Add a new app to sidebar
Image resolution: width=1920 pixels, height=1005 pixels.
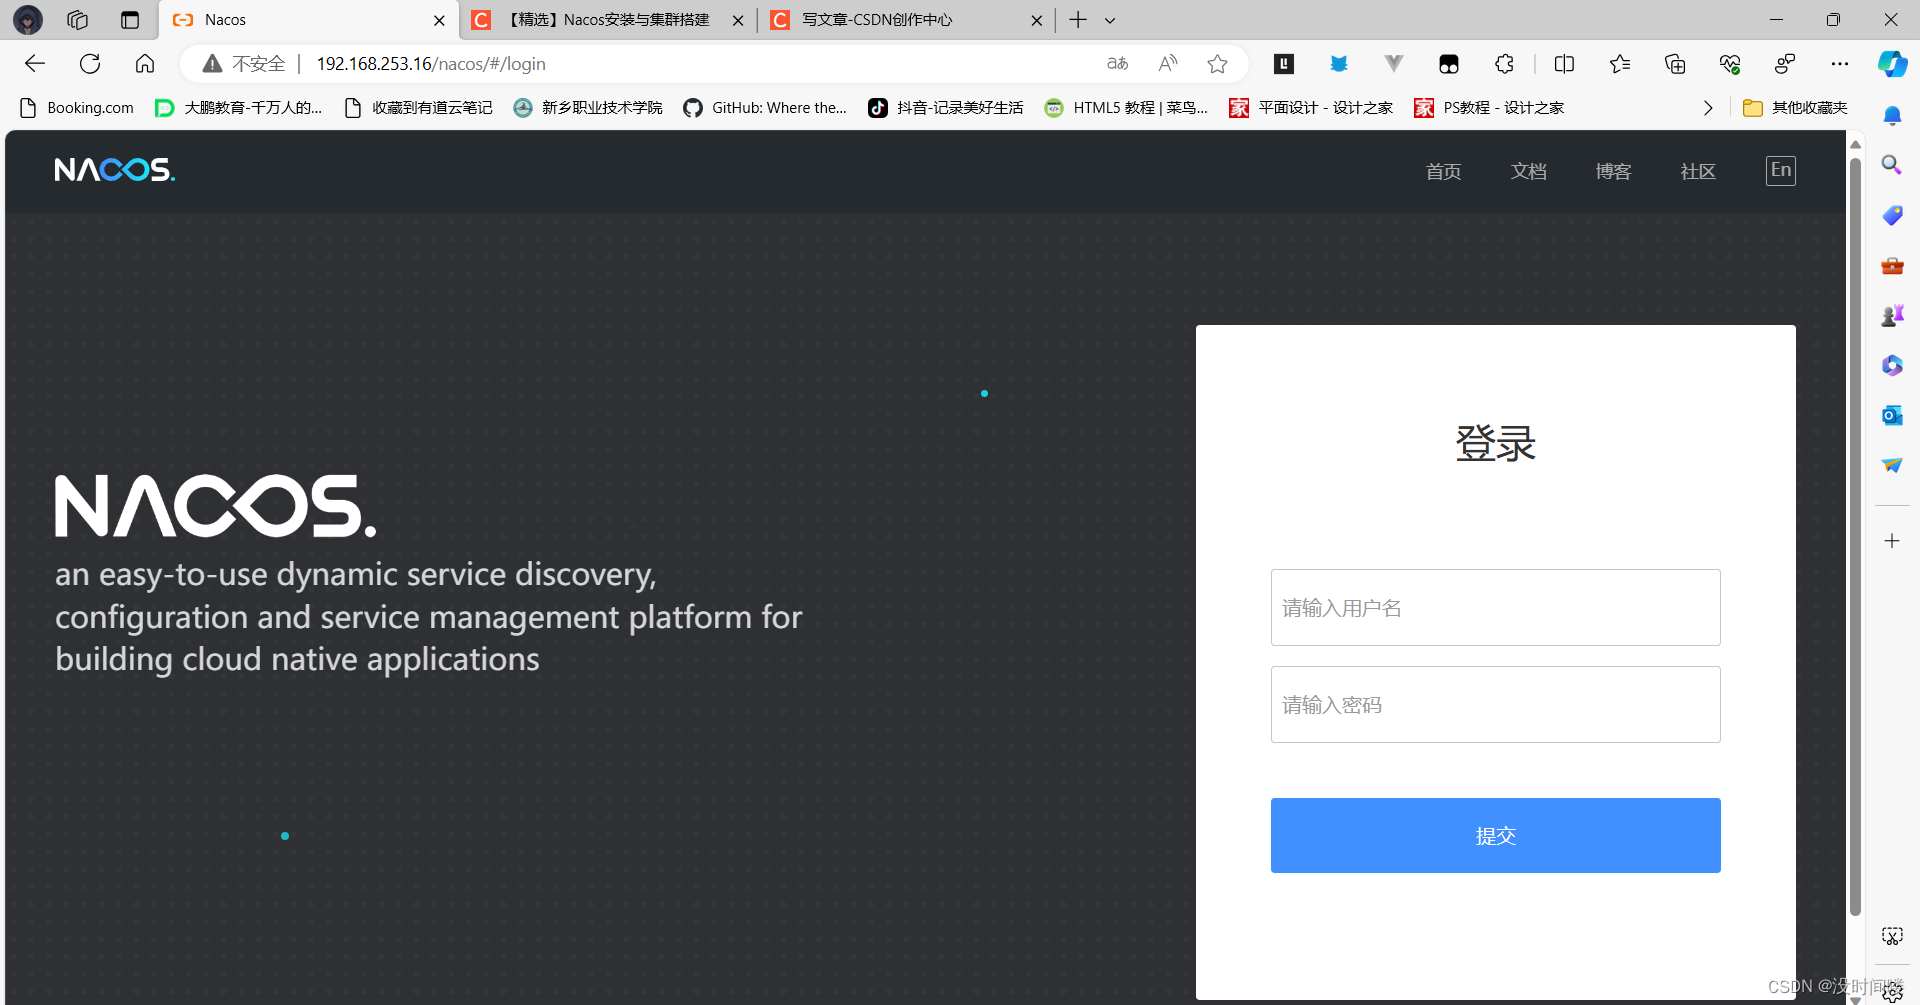(1892, 541)
